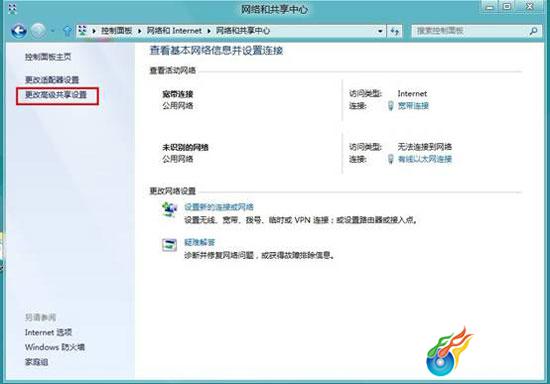
Task: Open 更改适配器设置 link
Action: (52, 80)
